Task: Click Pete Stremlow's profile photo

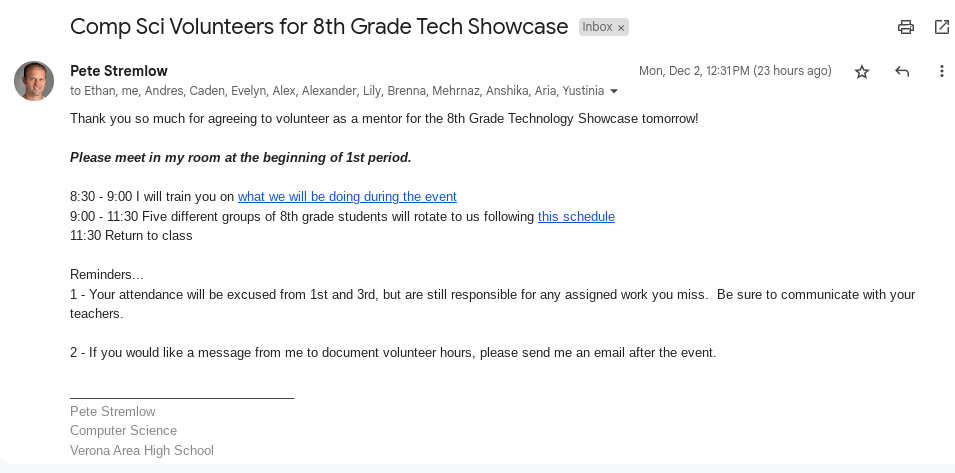Action: [x=34, y=81]
